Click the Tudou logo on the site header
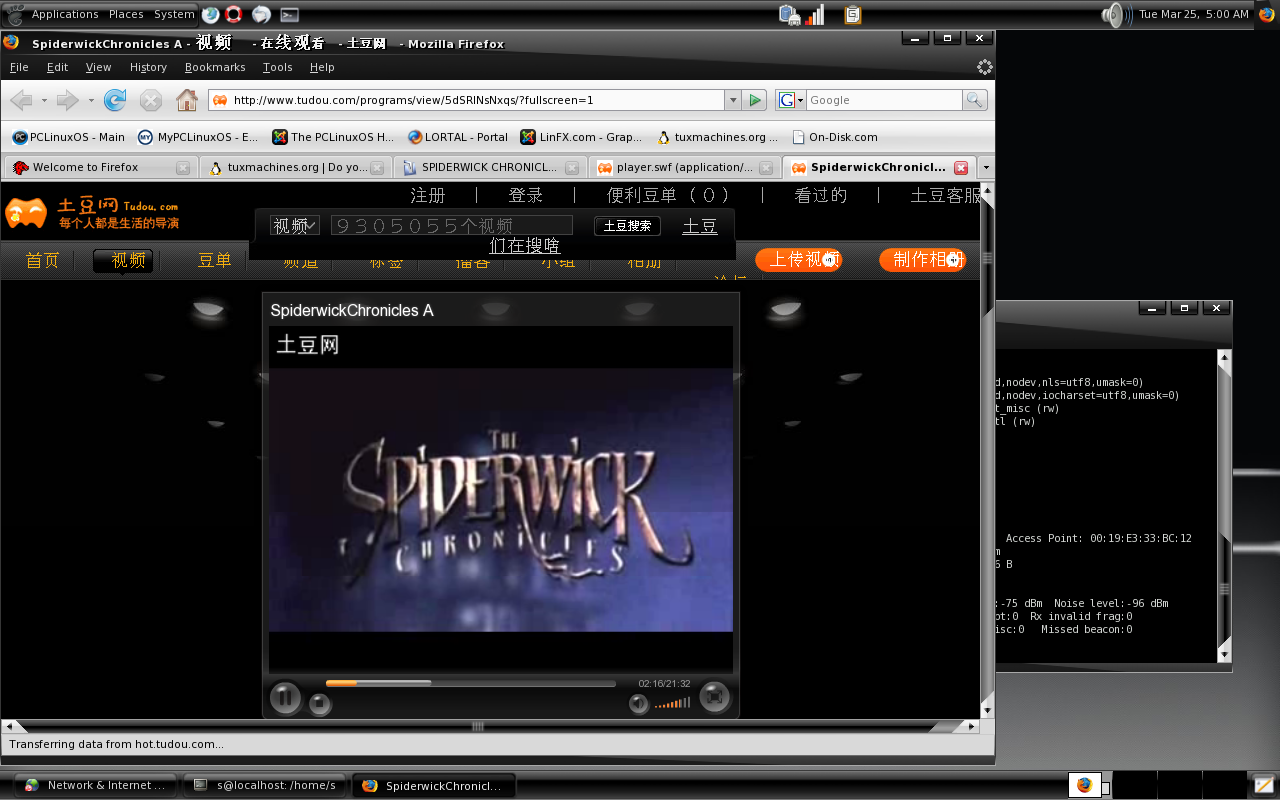The width and height of the screenshot is (1280, 800). pyautogui.click(x=92, y=213)
